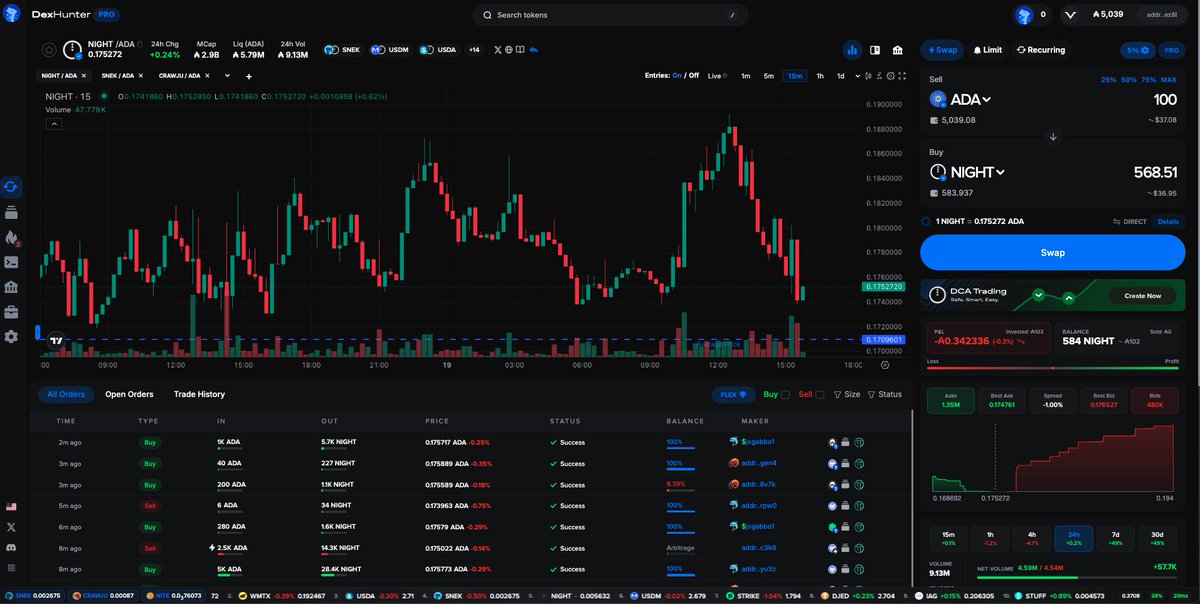Click the orders table scrollbar
Image resolution: width=1200 pixels, height=604 pixels.
tap(912, 496)
